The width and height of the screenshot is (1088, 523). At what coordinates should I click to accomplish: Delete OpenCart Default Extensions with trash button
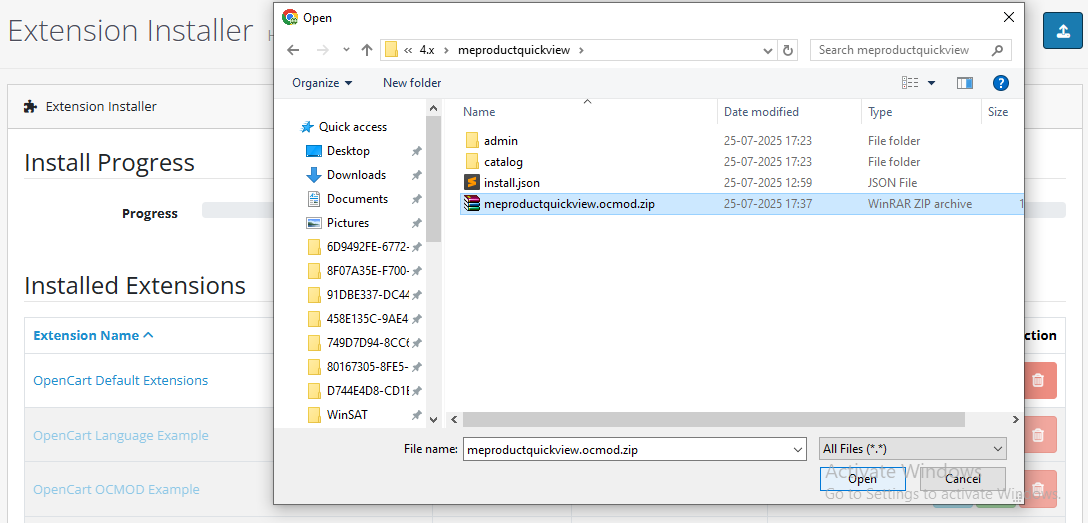tap(1038, 381)
